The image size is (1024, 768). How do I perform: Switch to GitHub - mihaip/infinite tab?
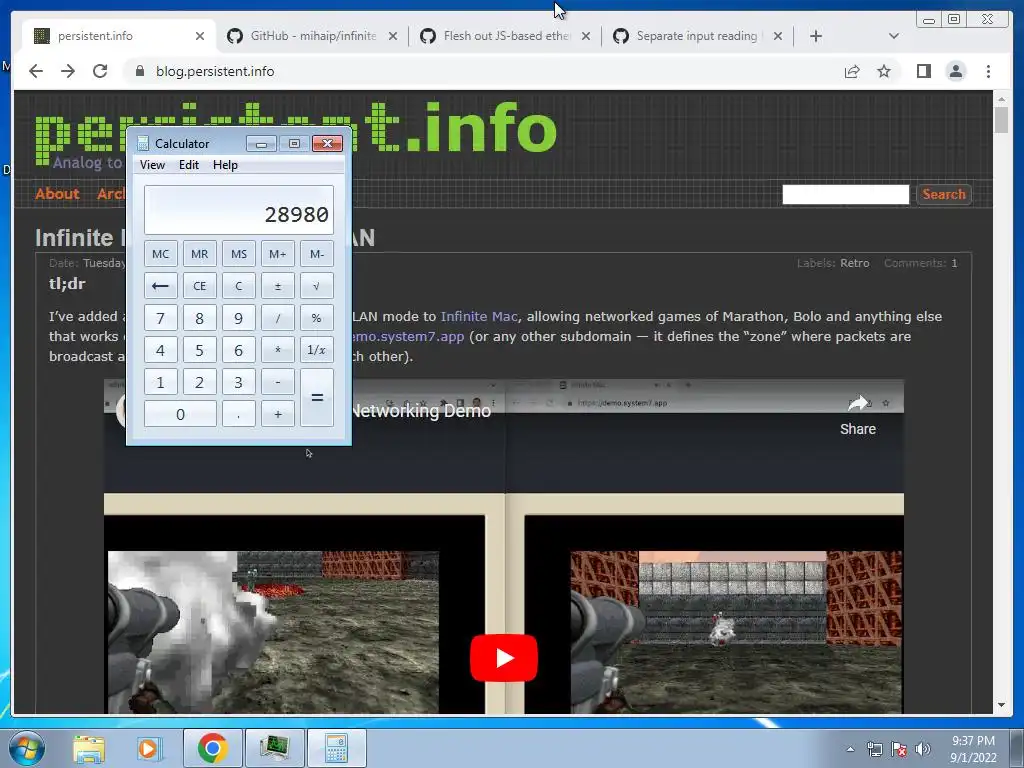tap(312, 36)
